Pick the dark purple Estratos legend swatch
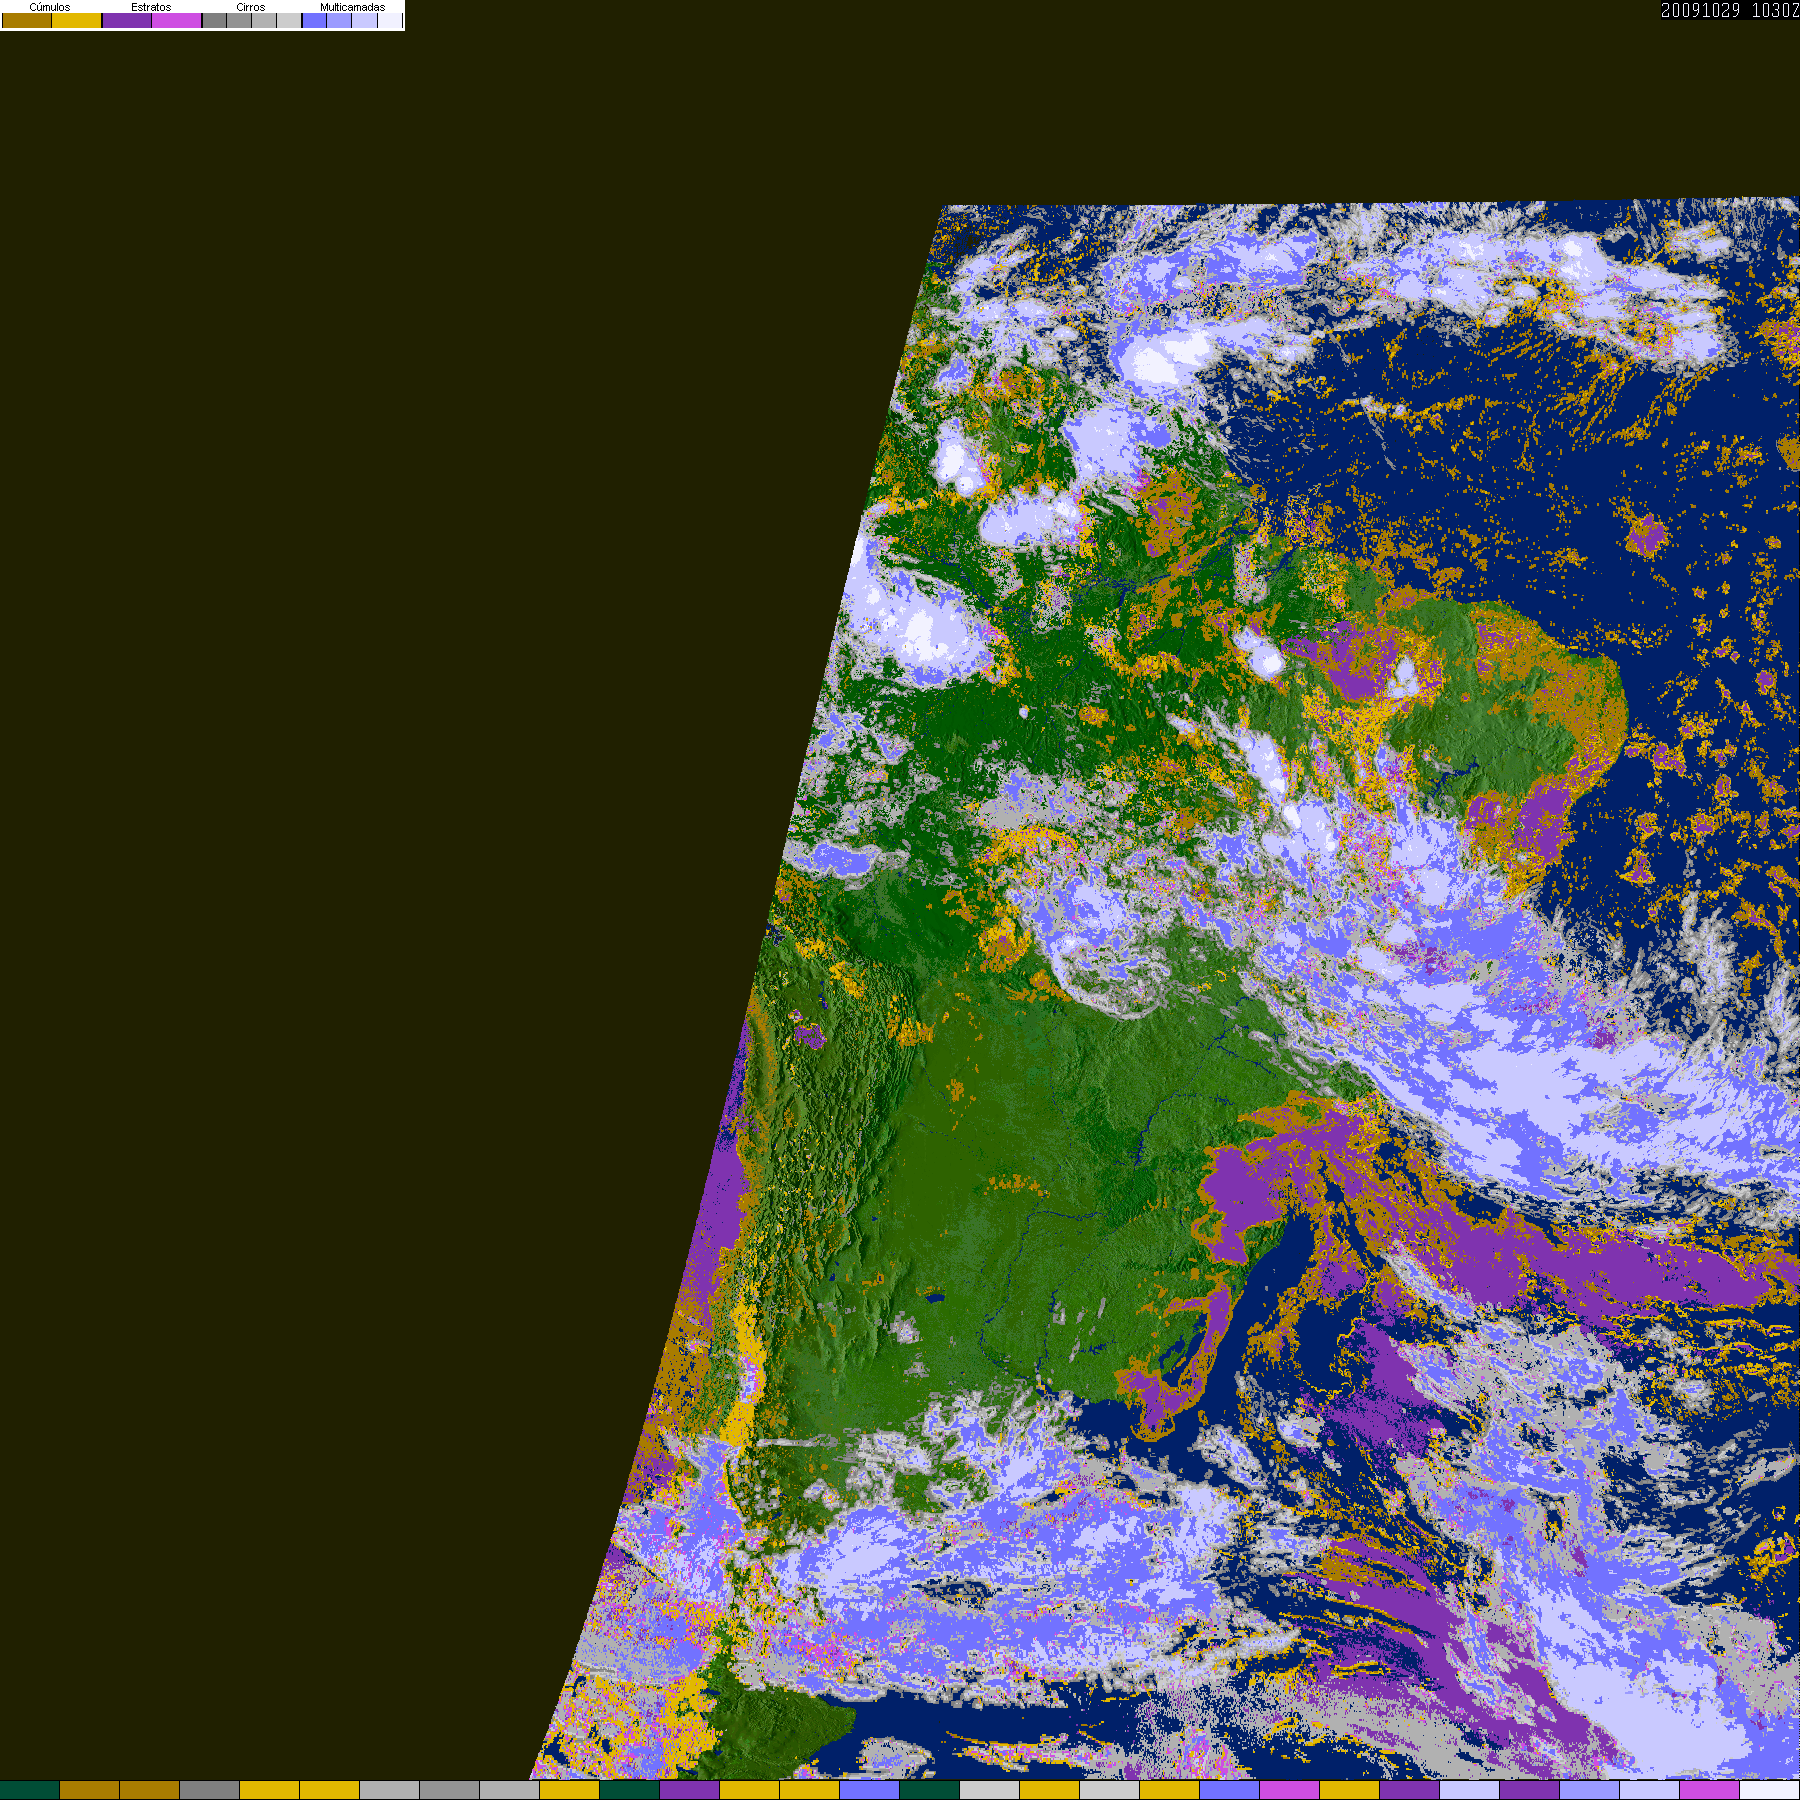This screenshot has height=1800, width=1800. 127,20
